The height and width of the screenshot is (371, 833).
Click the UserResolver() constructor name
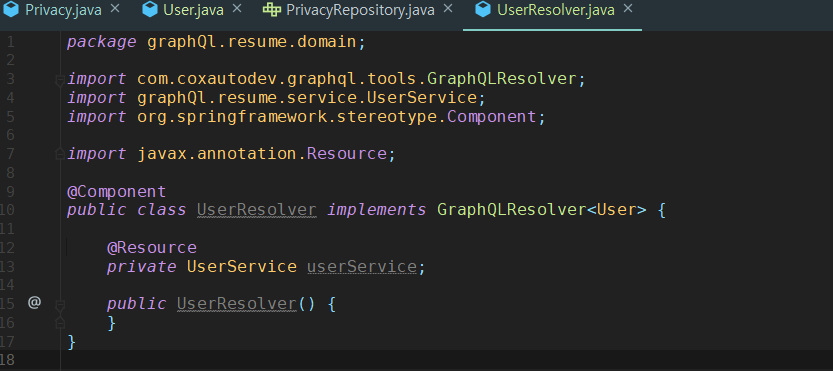tap(236, 304)
